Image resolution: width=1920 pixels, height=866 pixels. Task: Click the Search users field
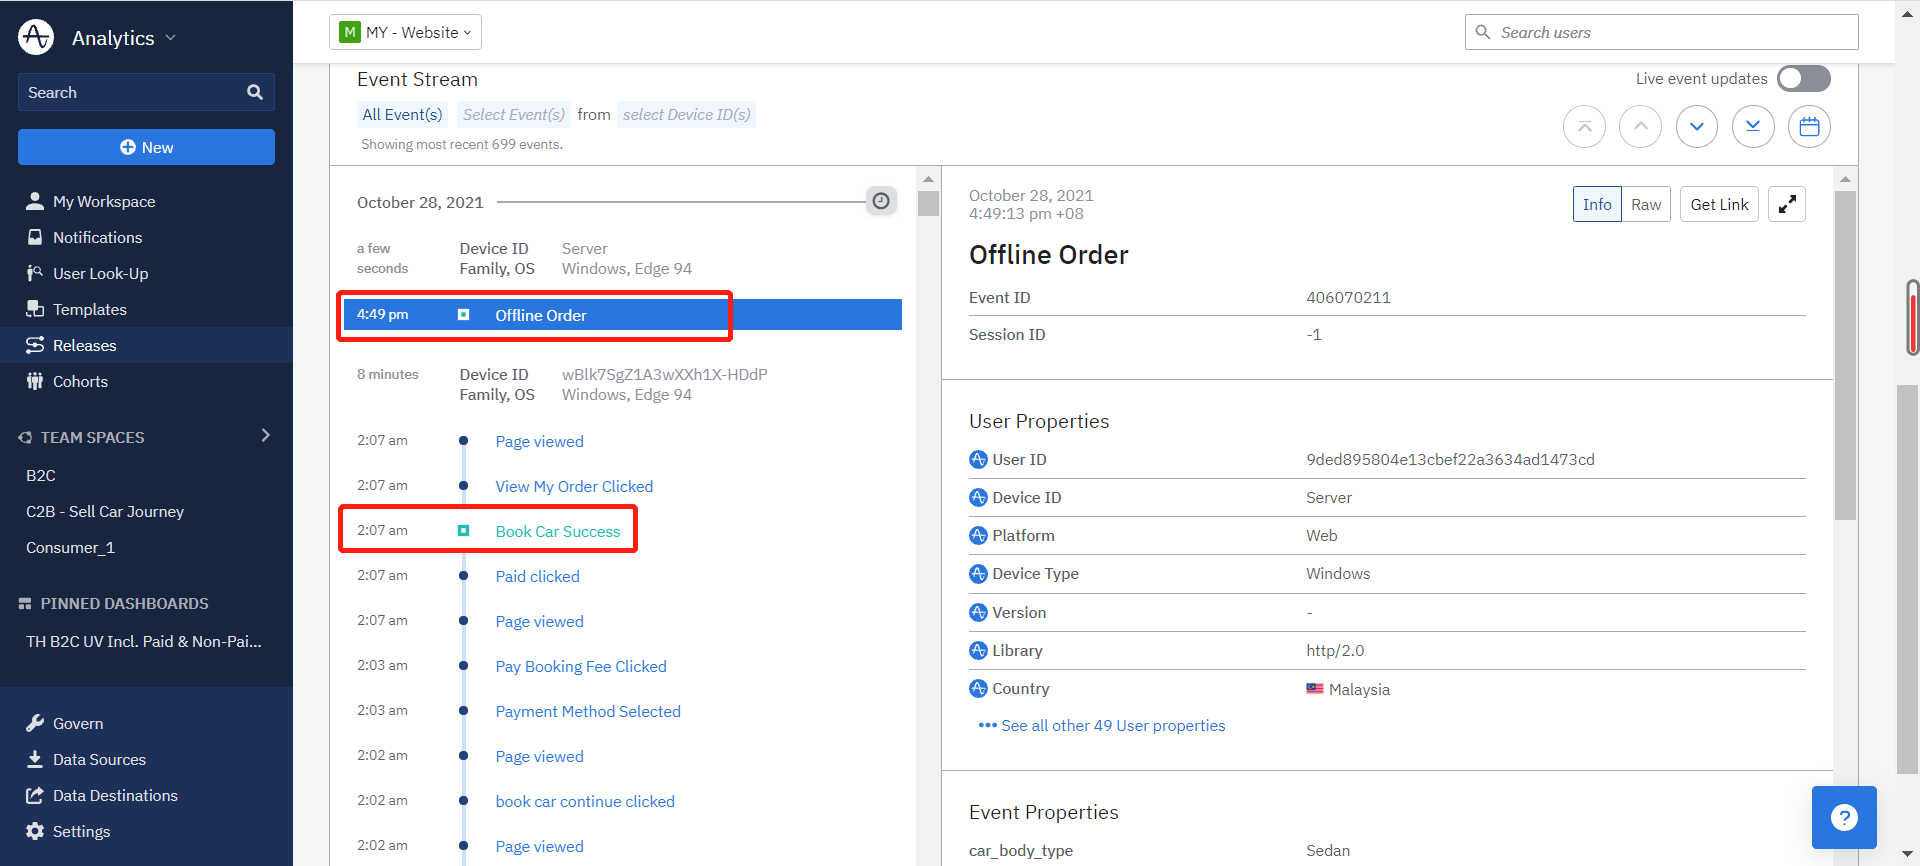(1661, 32)
